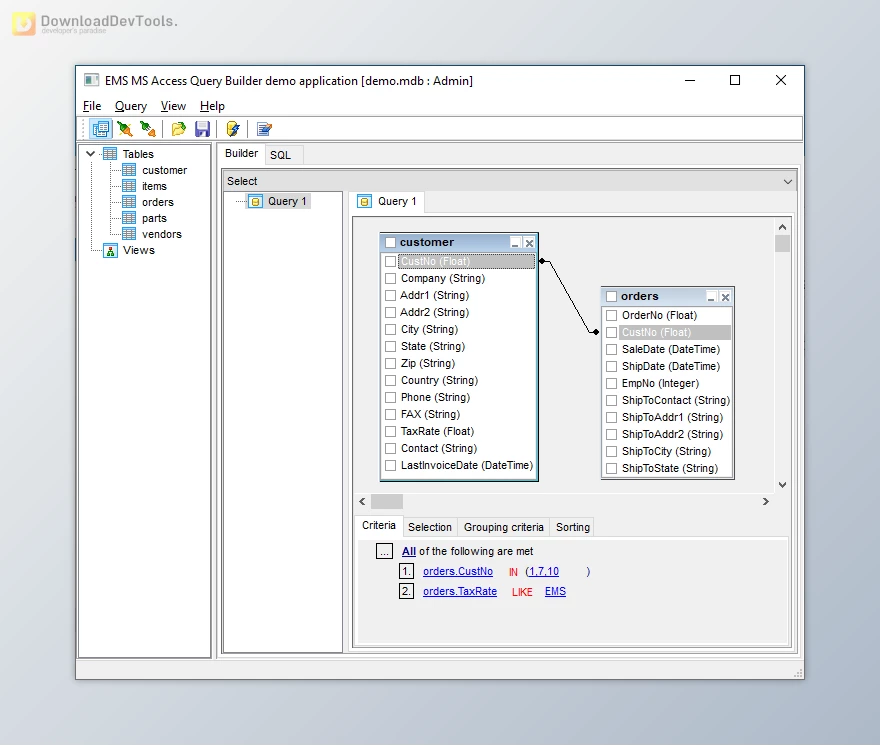Viewport: 880px width, 745px height.
Task: Open the Query menu
Action: [x=131, y=106]
